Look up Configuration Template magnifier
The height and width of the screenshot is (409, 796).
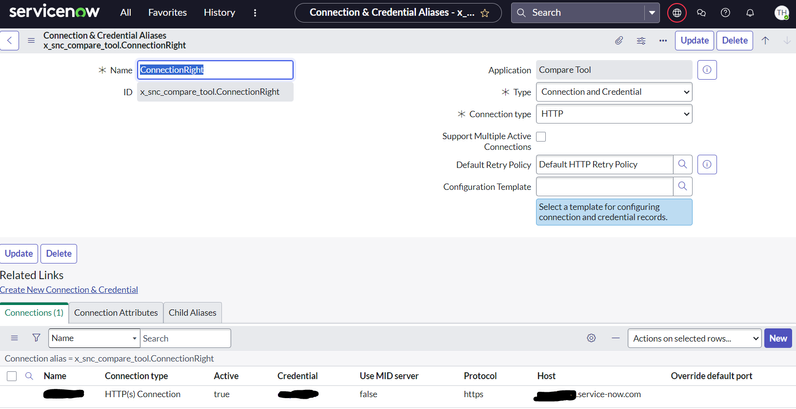tap(683, 186)
